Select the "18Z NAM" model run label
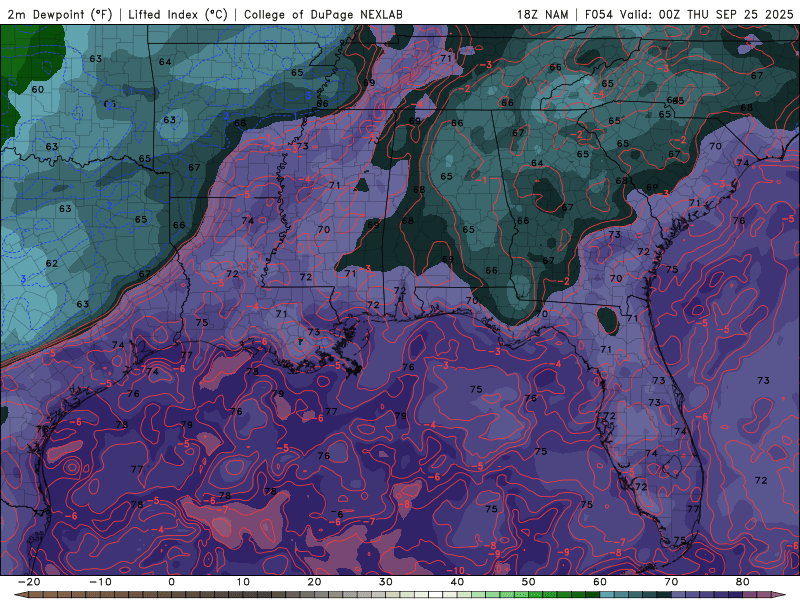The image size is (800, 600). (x=542, y=15)
